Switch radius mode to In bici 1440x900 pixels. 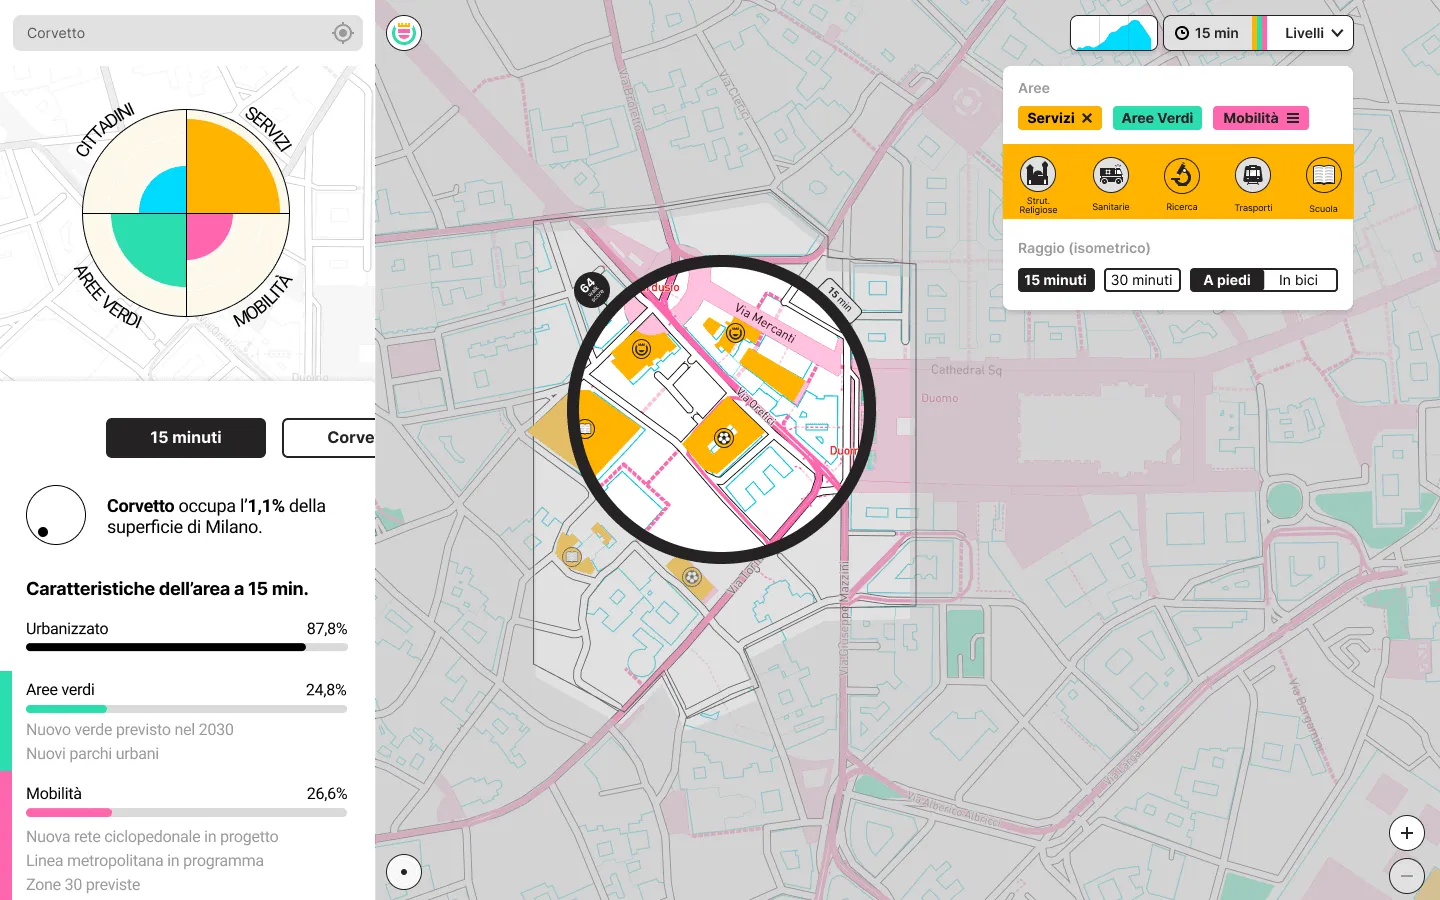(1299, 280)
